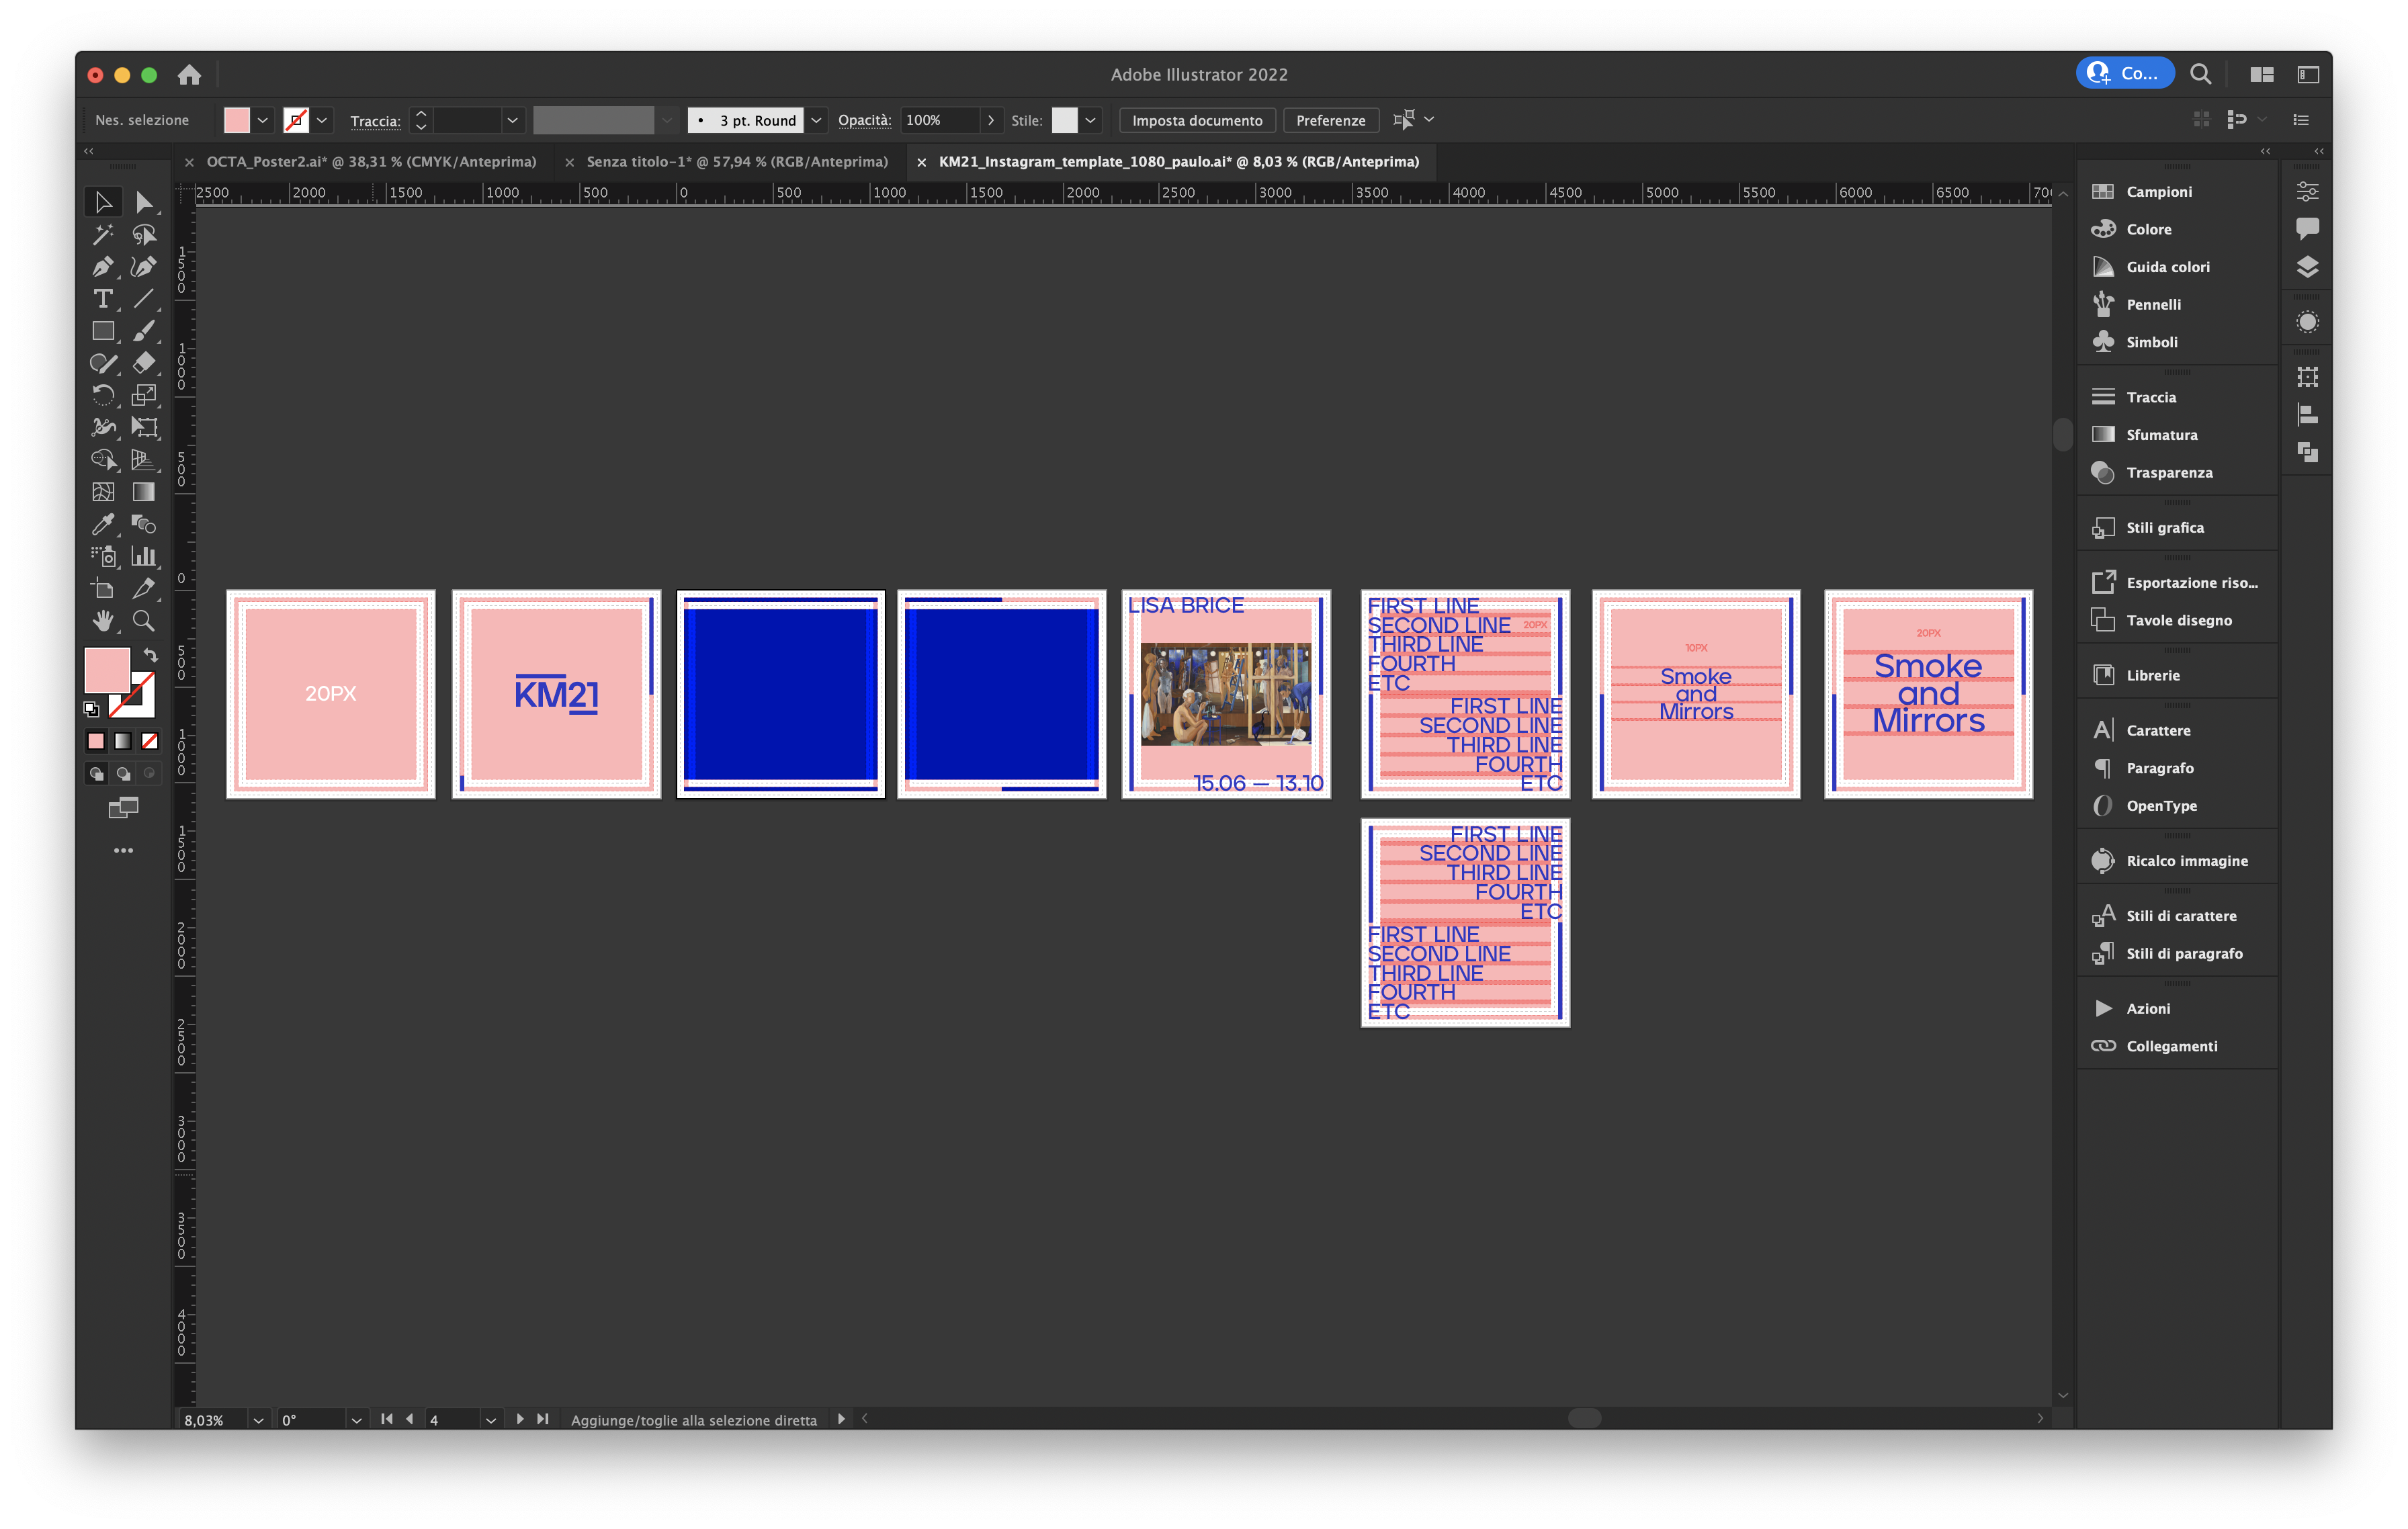Select the Gradient tool
The height and width of the screenshot is (1529, 2408).
pos(144,492)
